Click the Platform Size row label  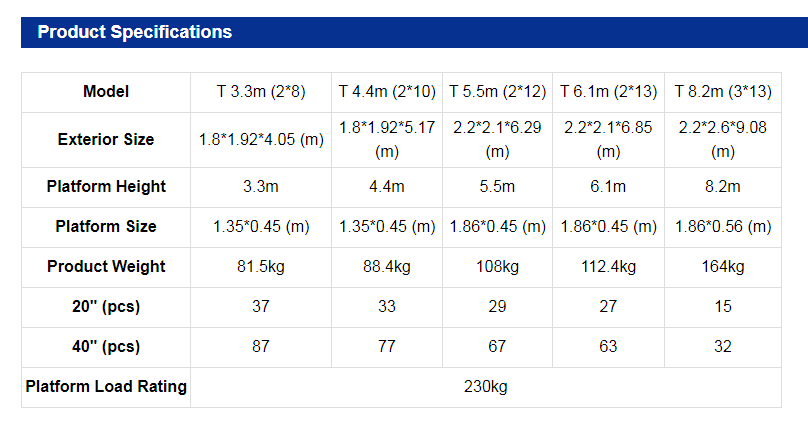coord(106,227)
